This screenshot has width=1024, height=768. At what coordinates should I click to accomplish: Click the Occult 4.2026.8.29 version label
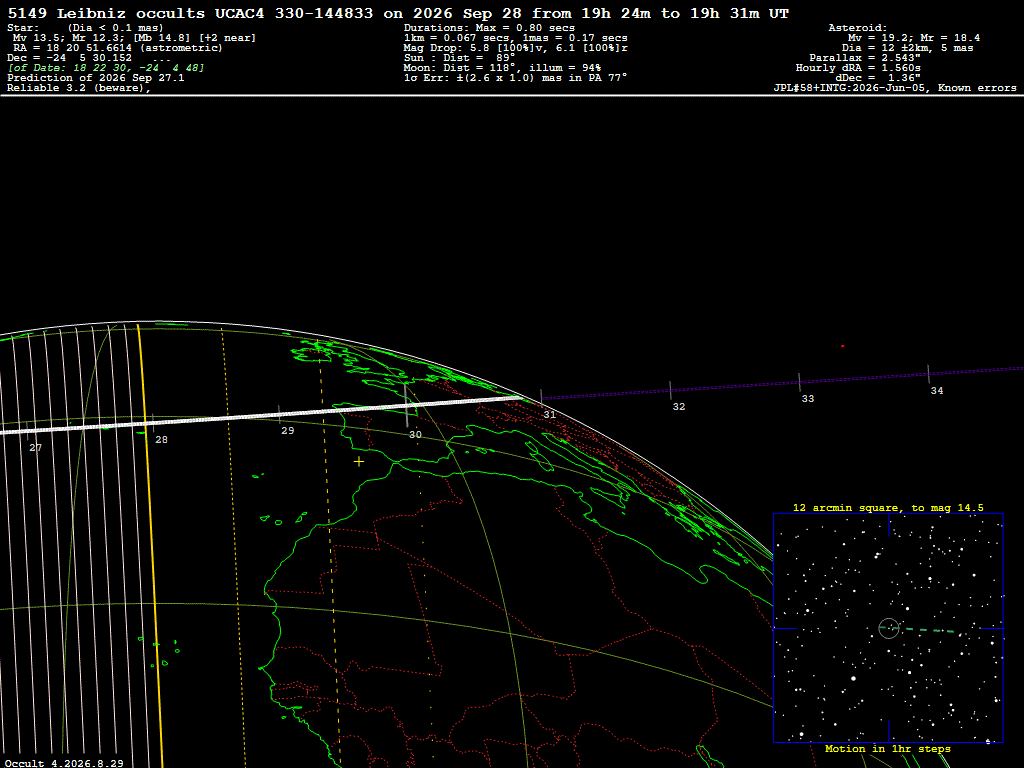(64, 763)
